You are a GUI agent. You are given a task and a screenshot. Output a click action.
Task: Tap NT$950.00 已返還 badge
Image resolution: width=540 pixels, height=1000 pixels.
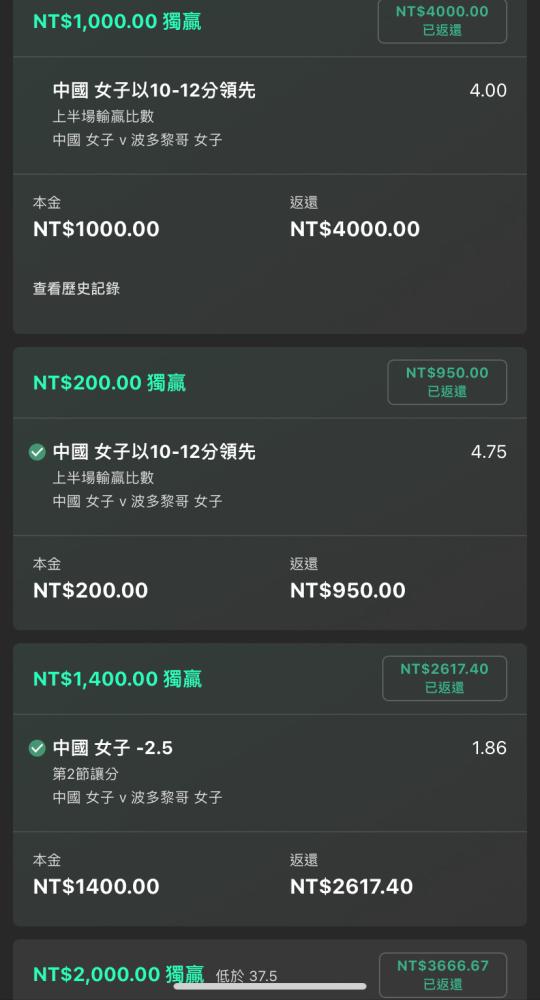[x=447, y=382]
